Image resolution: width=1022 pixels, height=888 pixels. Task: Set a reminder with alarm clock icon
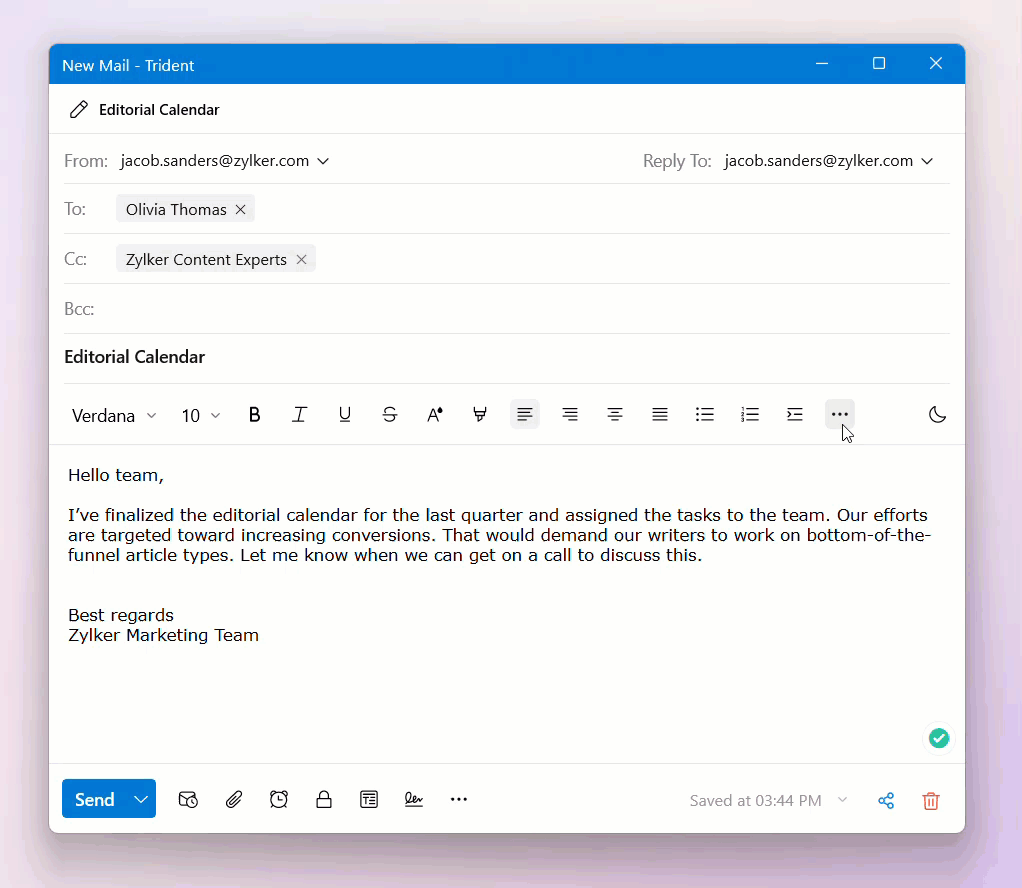point(279,799)
